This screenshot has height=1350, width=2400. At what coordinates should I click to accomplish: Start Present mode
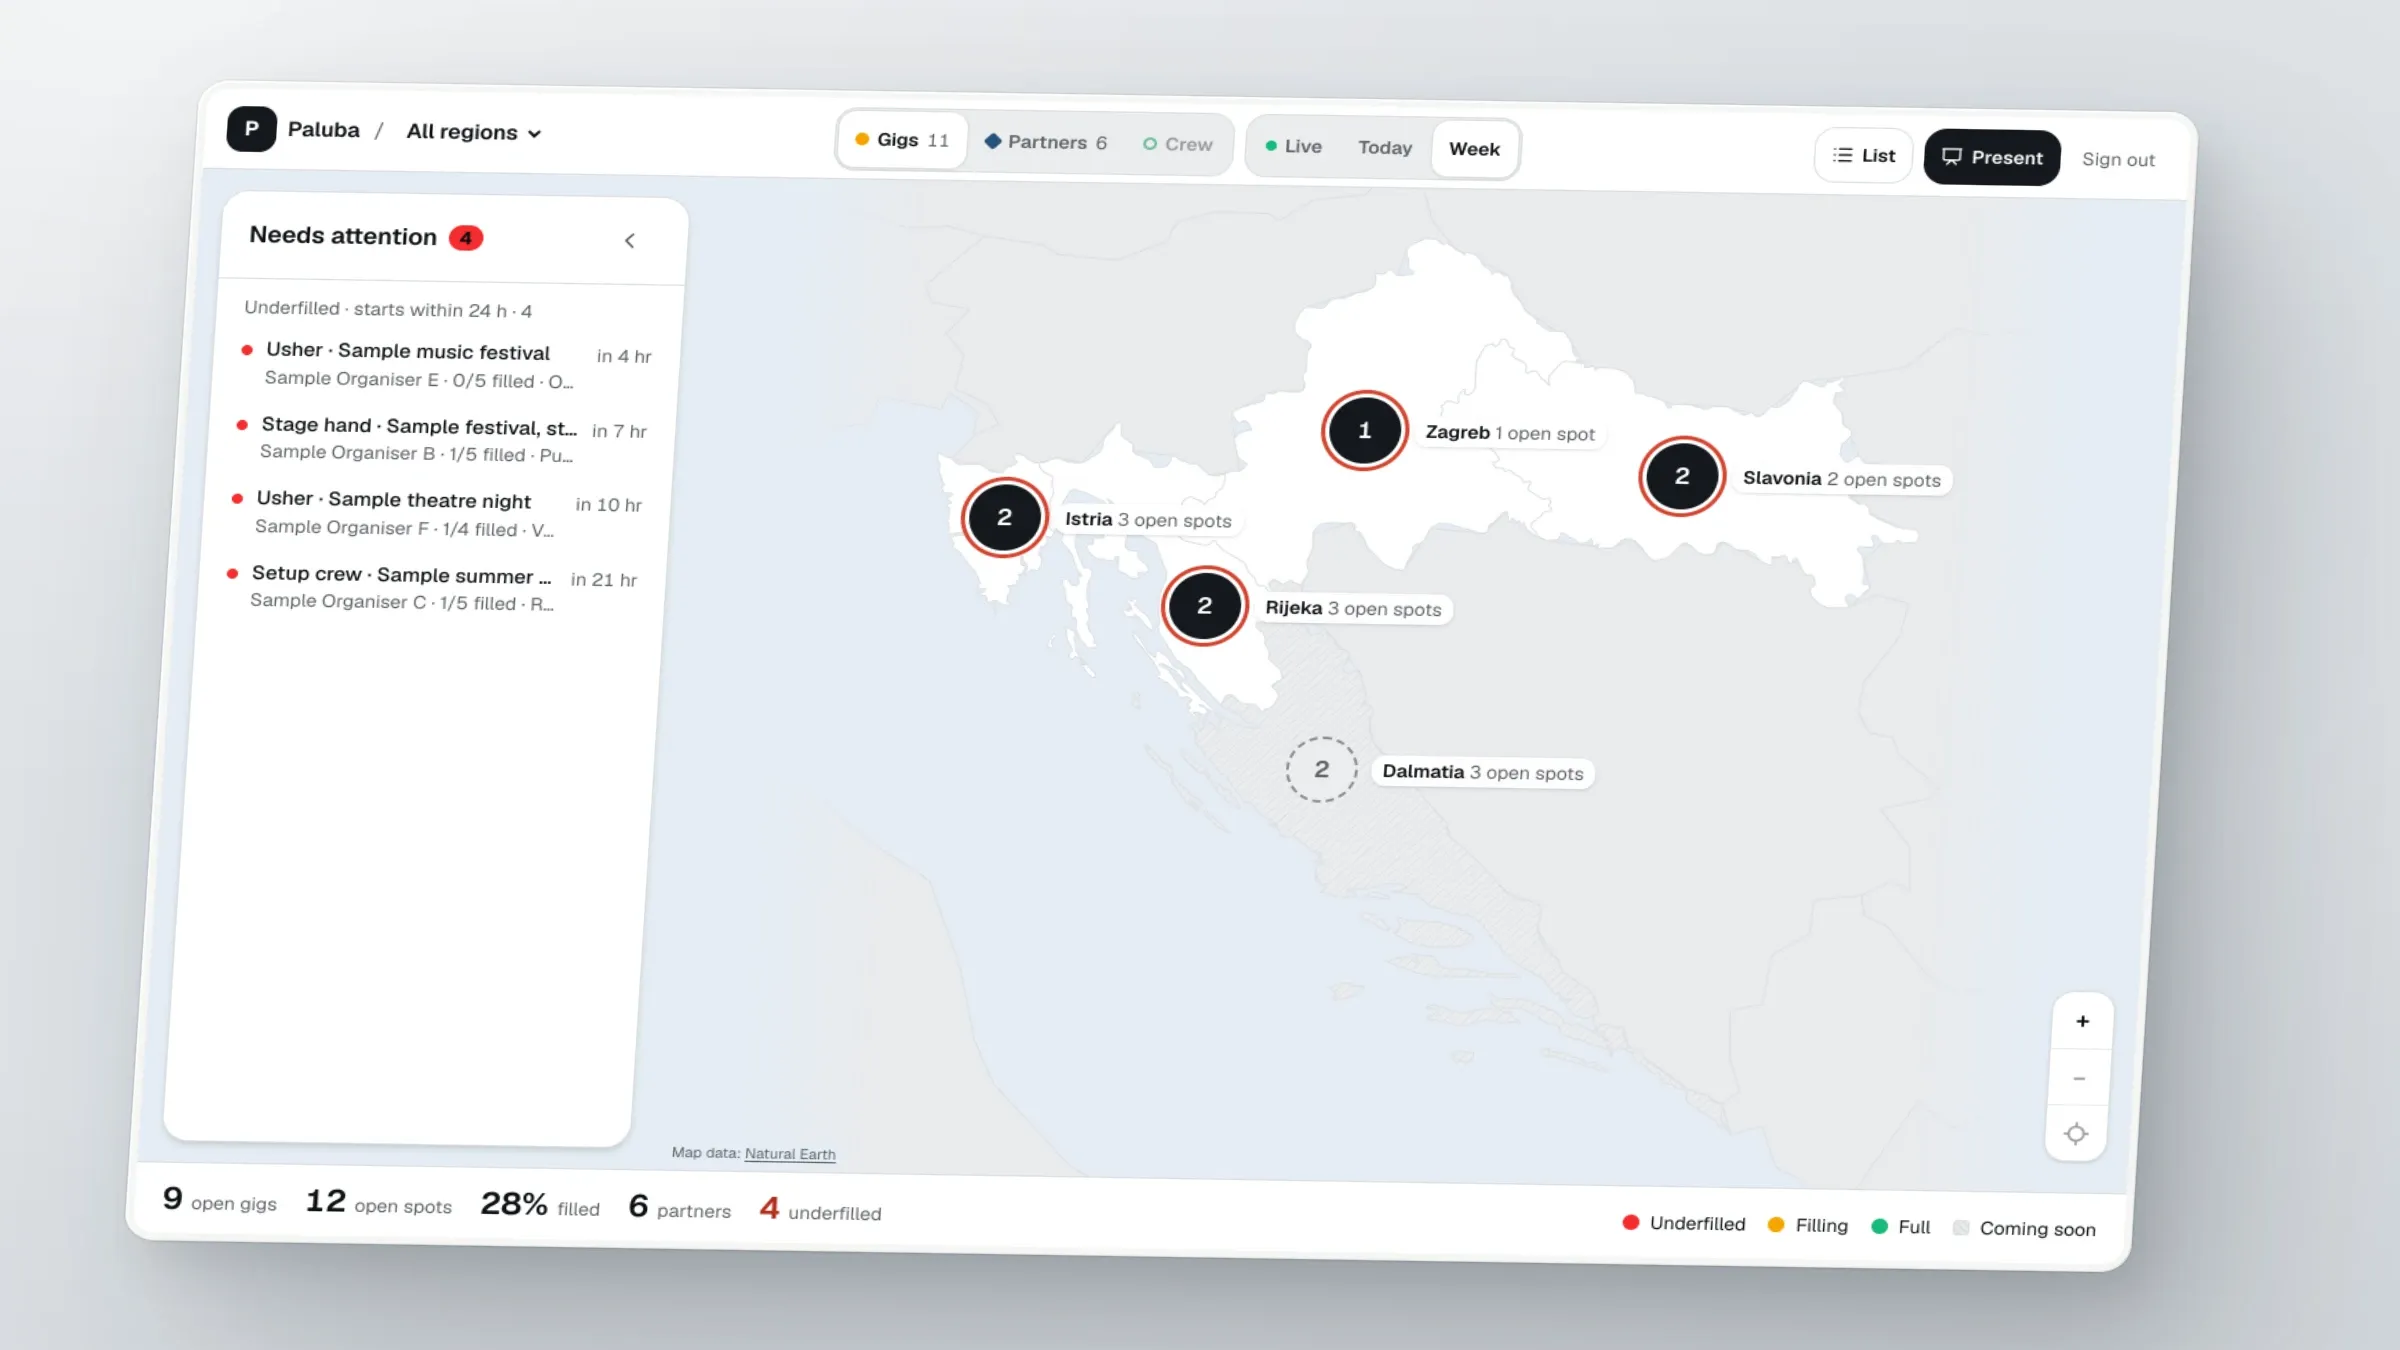pyautogui.click(x=1992, y=157)
